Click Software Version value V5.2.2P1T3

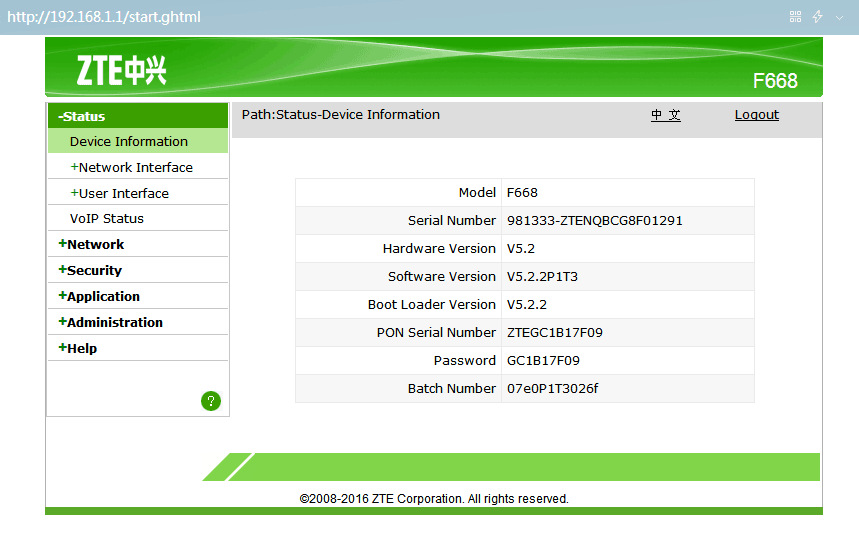tap(542, 277)
